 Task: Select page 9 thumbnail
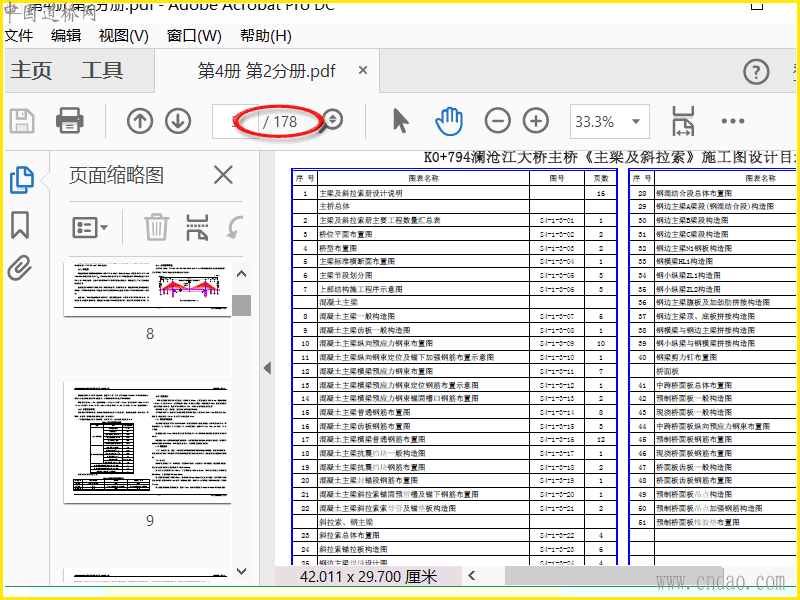[x=147, y=442]
